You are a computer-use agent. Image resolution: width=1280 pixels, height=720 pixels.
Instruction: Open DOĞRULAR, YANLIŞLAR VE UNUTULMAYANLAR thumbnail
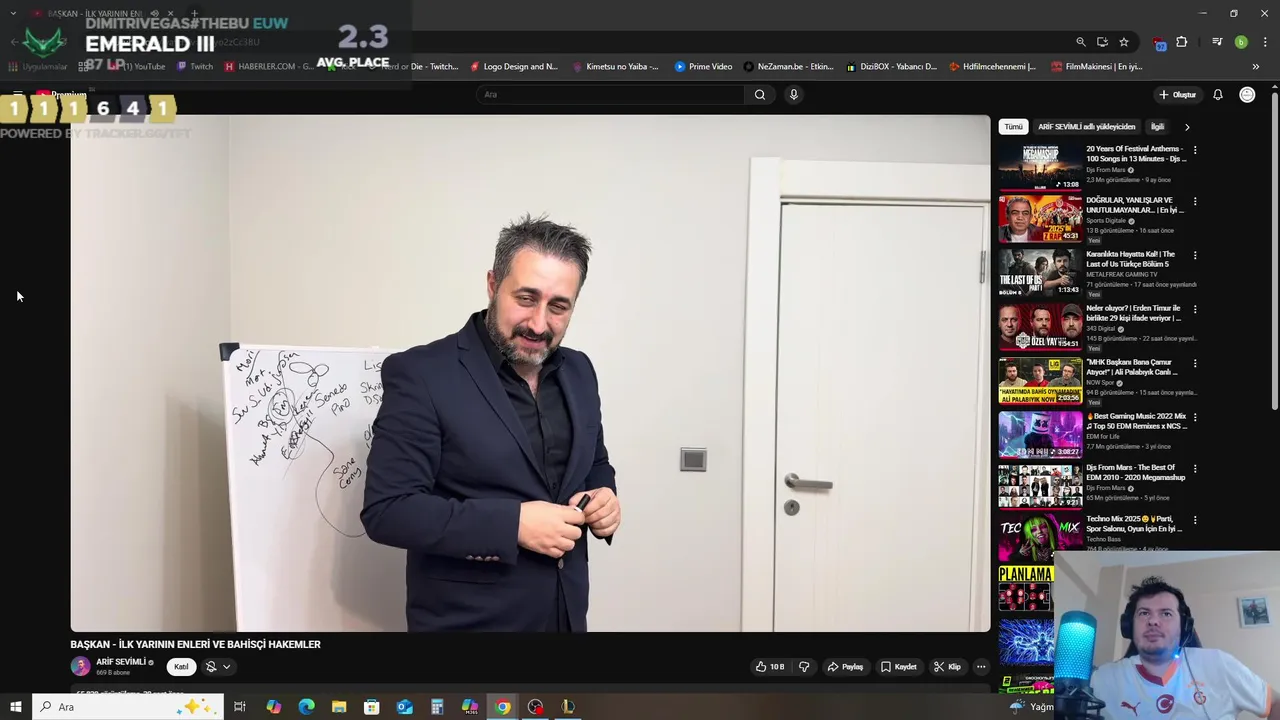point(1040,219)
